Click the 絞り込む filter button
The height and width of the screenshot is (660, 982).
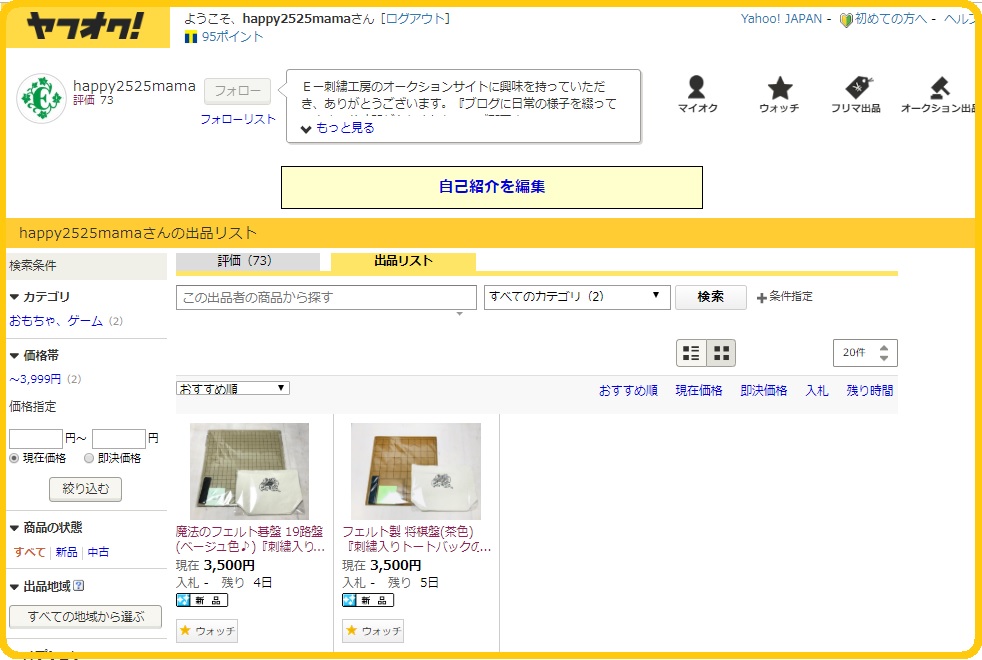tap(85, 489)
